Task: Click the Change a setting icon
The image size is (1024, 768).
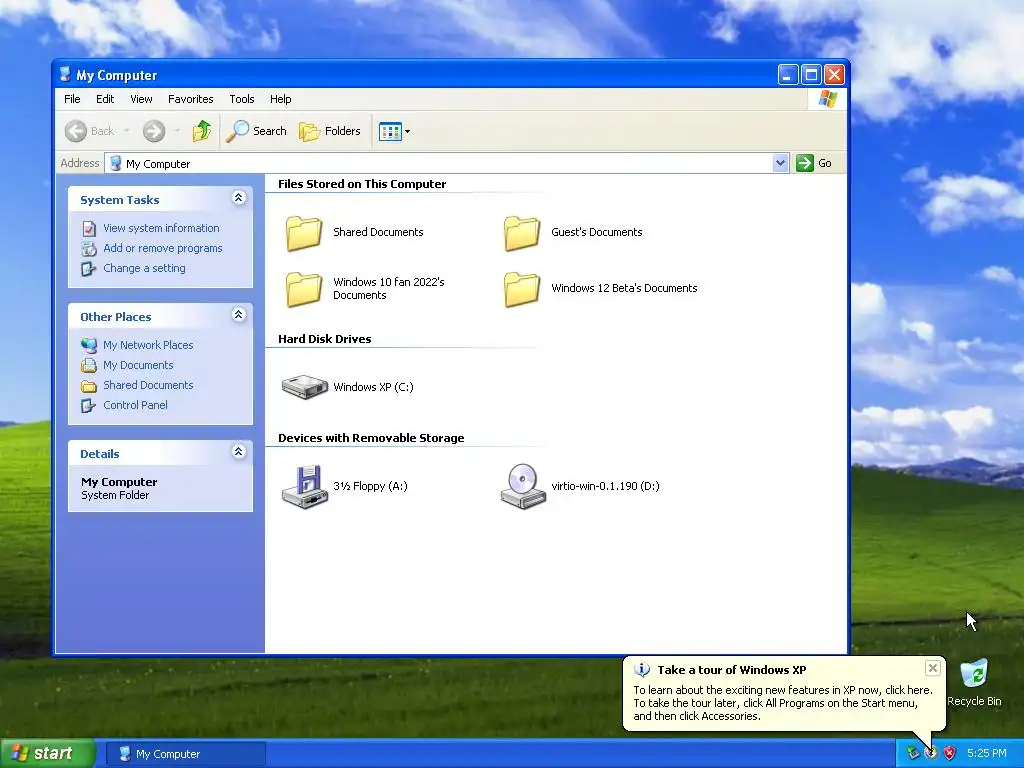Action: (89, 269)
